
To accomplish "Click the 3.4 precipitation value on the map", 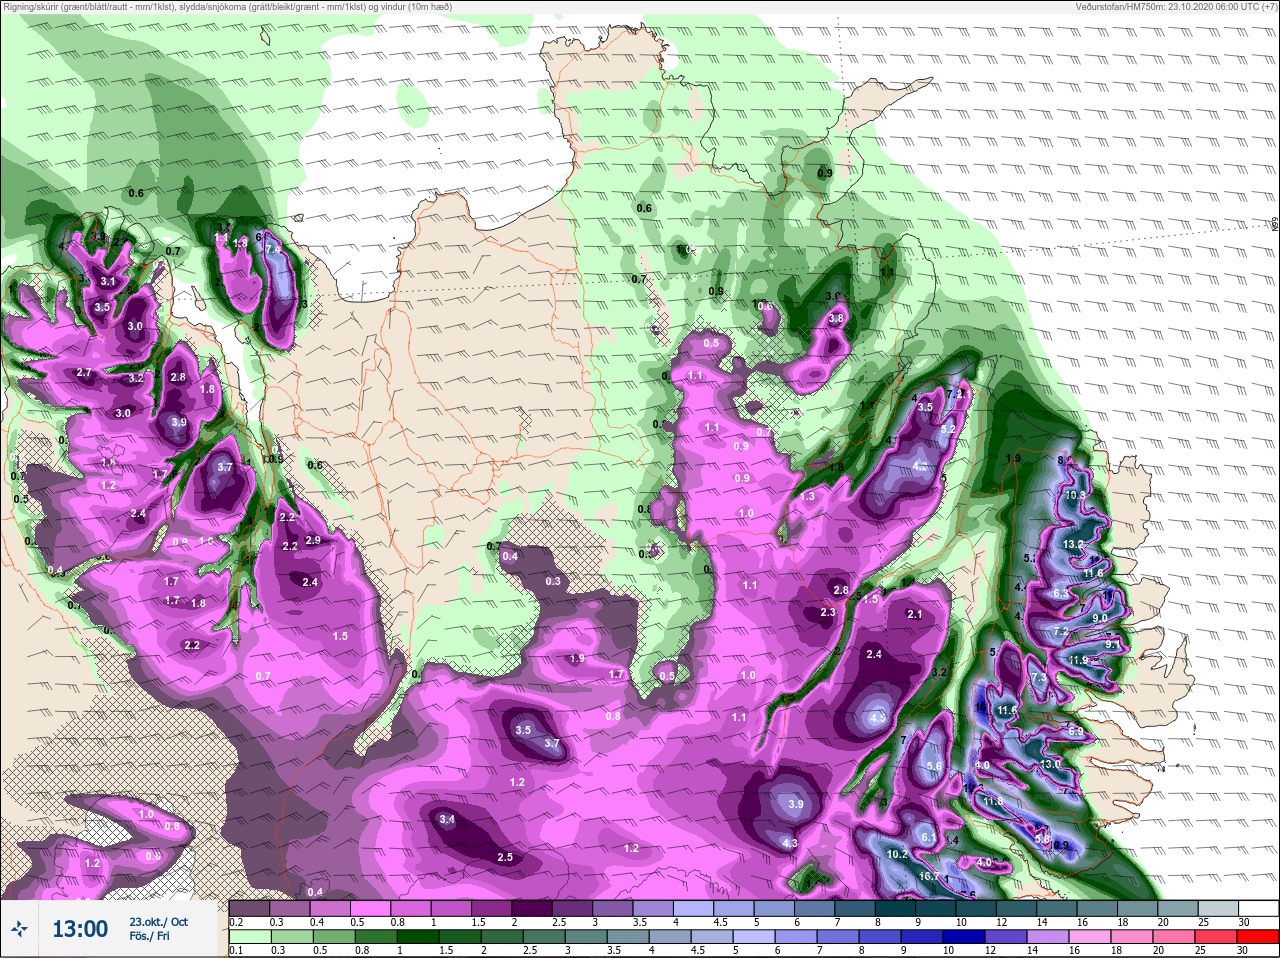I will (447, 820).
